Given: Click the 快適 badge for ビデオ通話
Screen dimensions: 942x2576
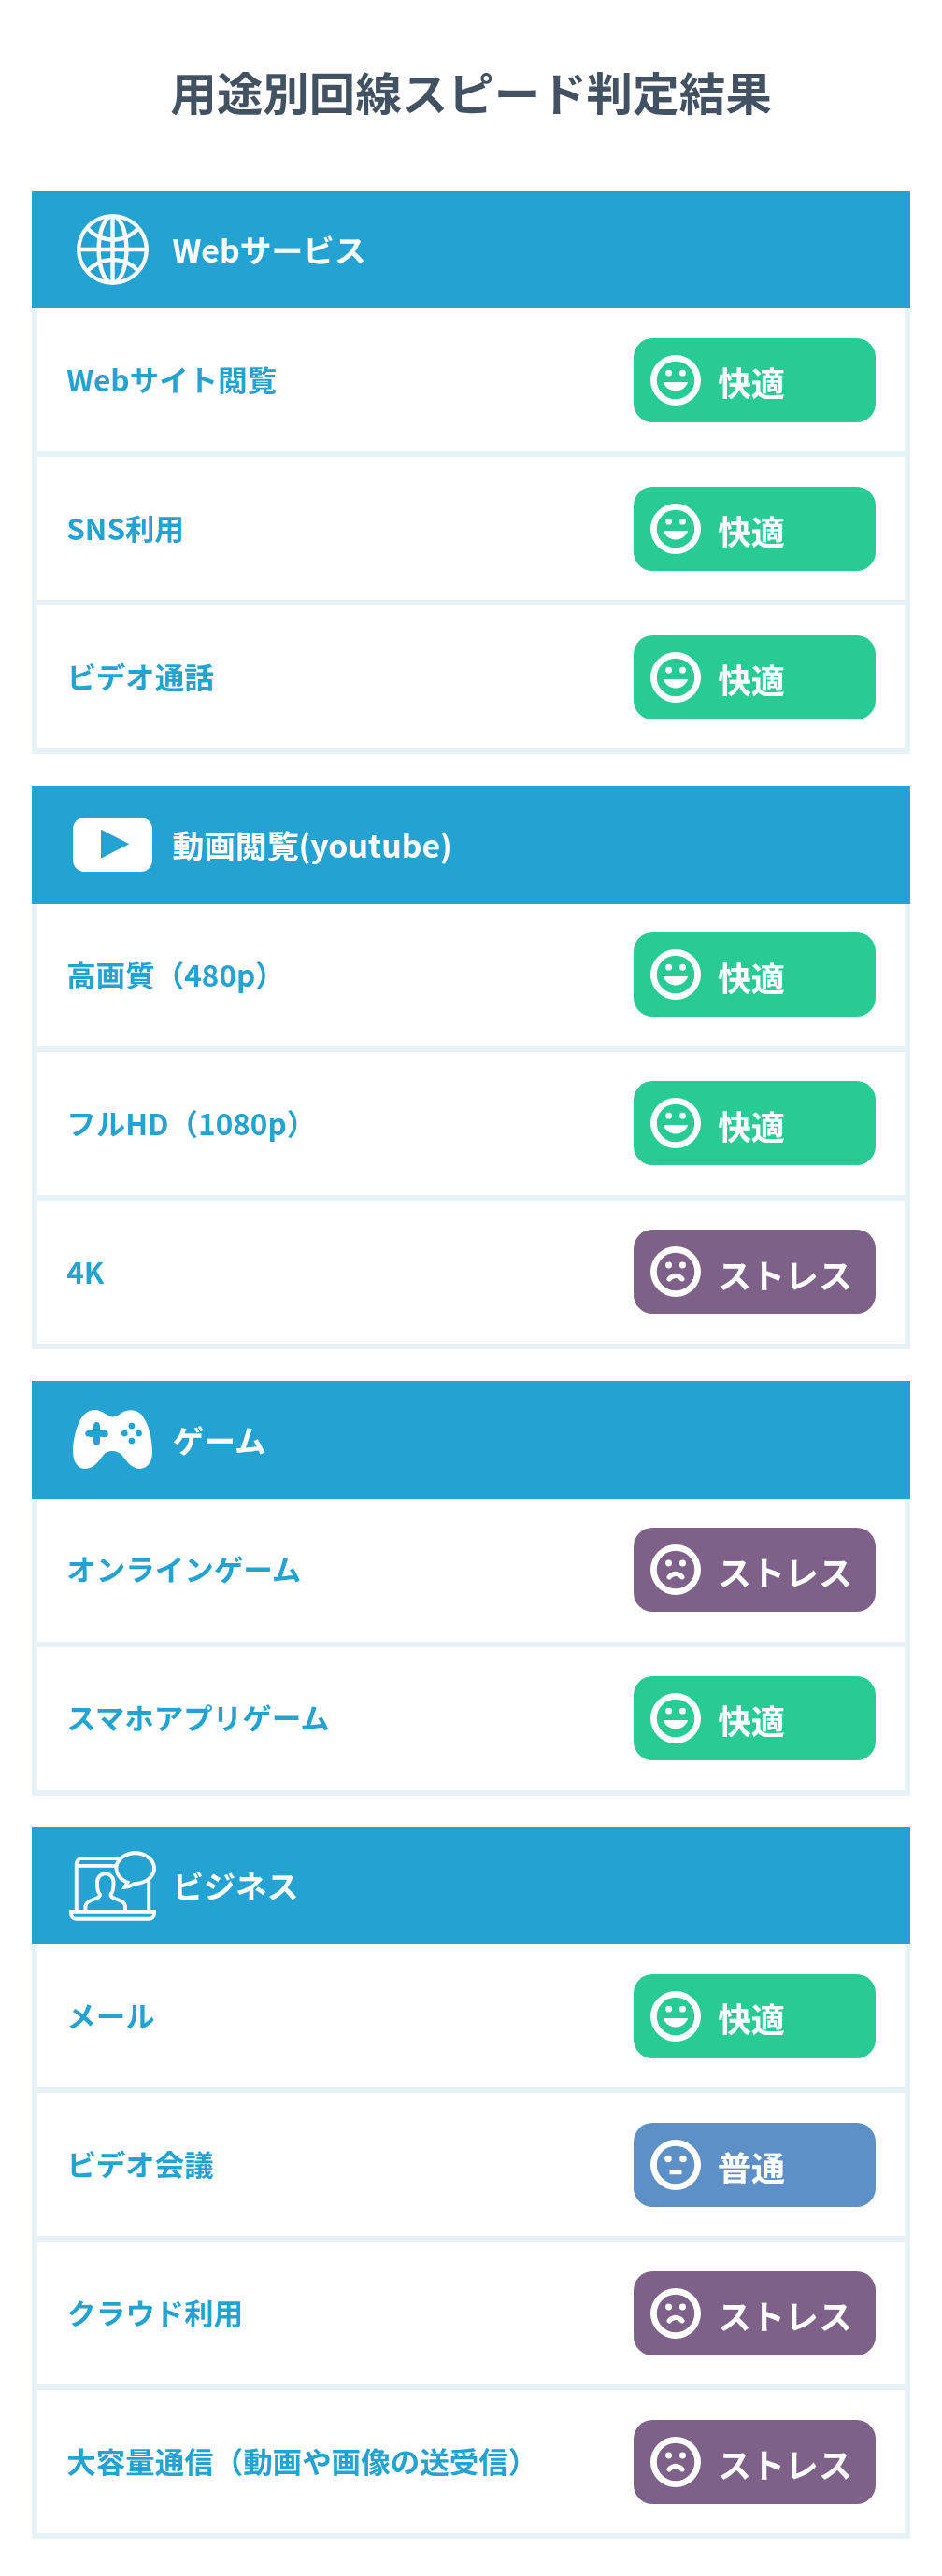Looking at the screenshot, I should (x=754, y=677).
